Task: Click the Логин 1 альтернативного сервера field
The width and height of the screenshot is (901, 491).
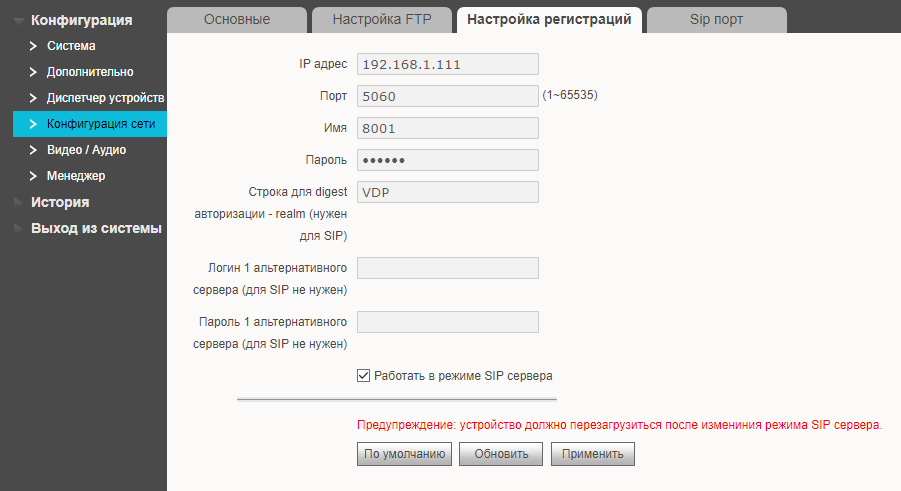Action: [x=448, y=268]
